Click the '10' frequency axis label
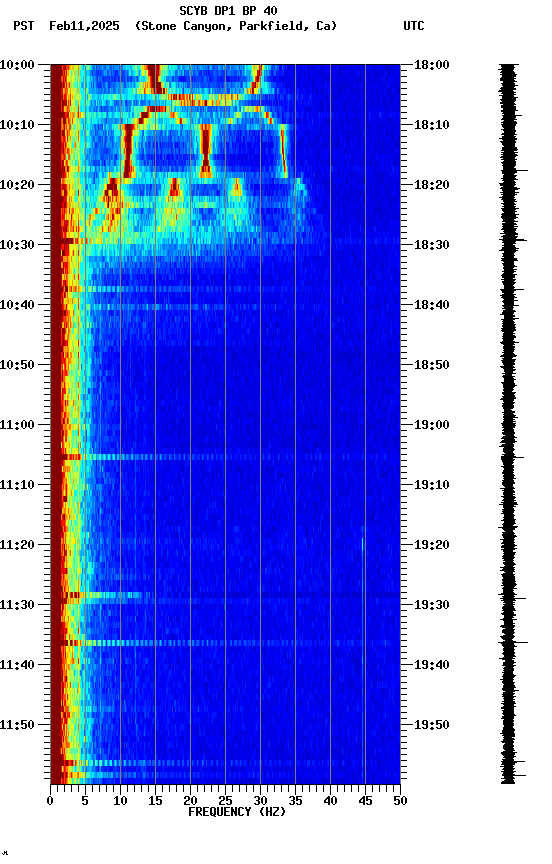The width and height of the screenshot is (552, 864). click(x=120, y=801)
